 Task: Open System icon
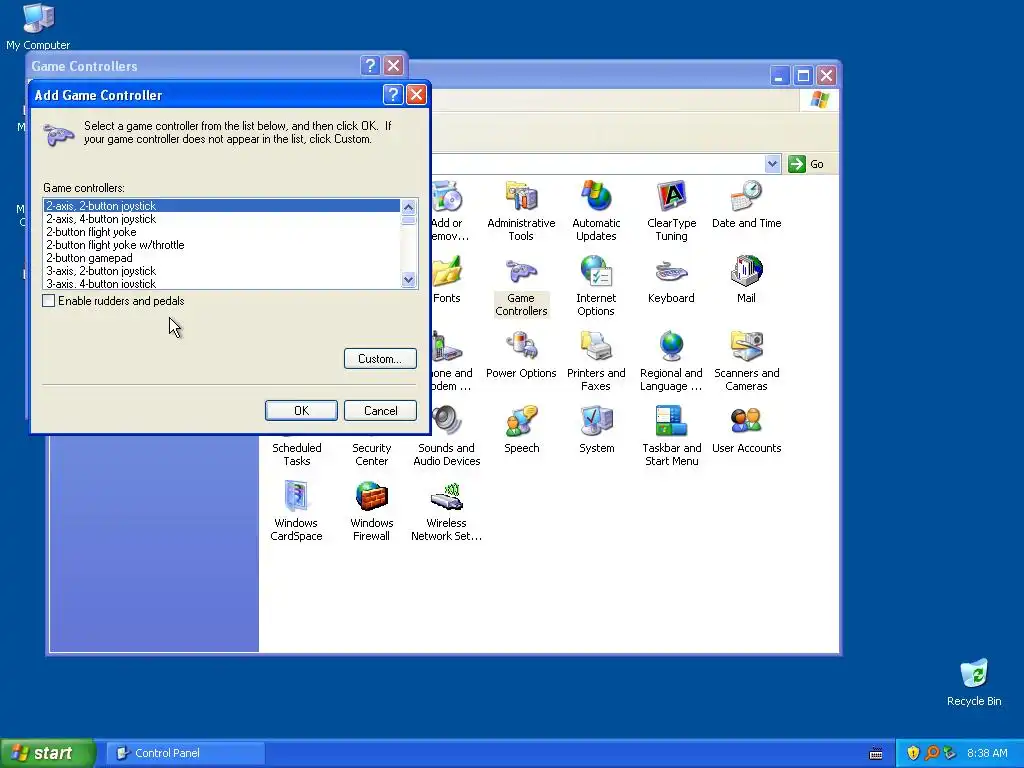[596, 430]
